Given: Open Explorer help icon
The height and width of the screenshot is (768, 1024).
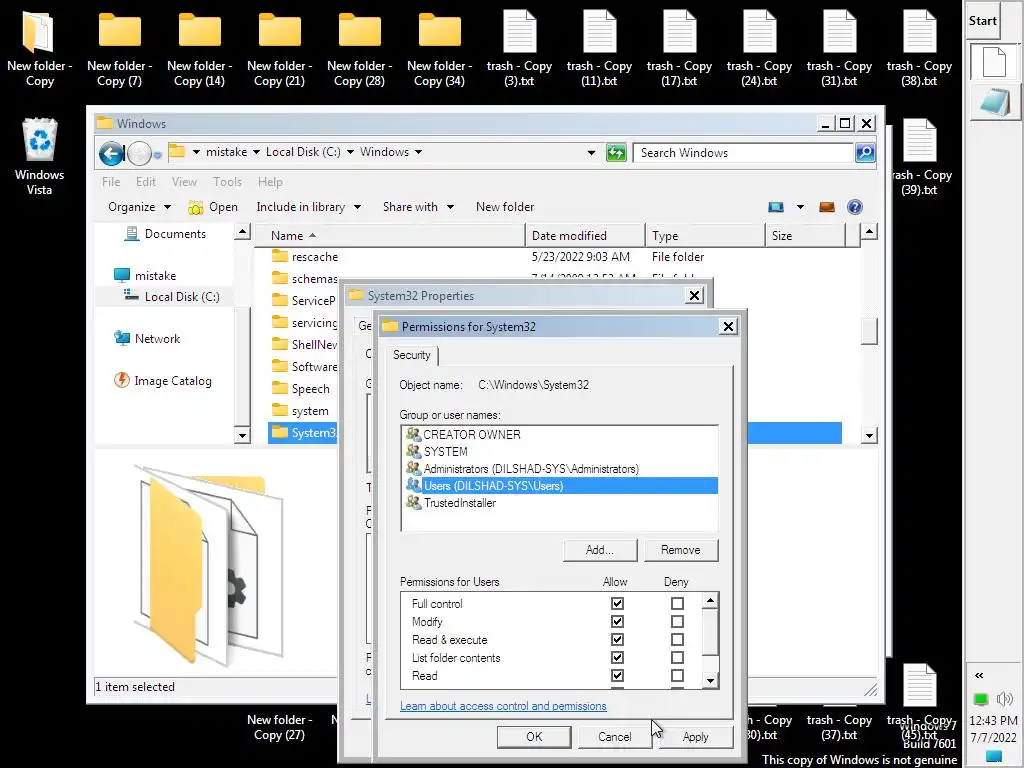Looking at the screenshot, I should [x=854, y=207].
